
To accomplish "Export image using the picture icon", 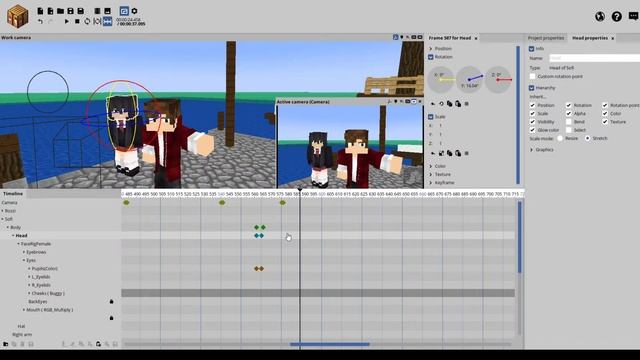I will [x=107, y=11].
